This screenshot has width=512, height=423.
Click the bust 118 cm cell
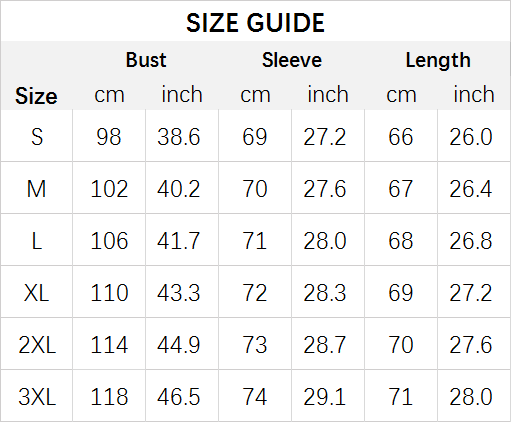(109, 397)
